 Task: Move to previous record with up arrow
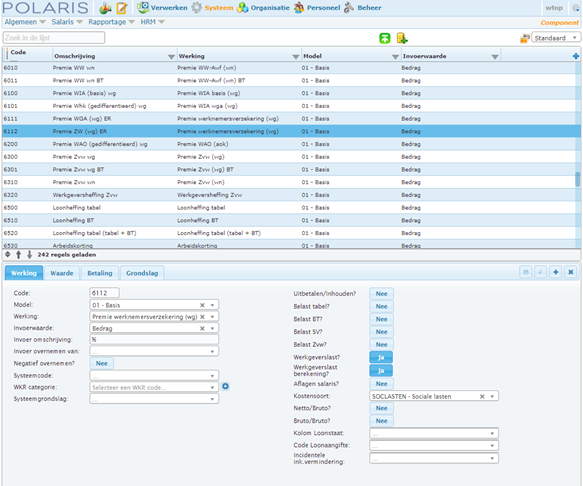click(x=18, y=254)
